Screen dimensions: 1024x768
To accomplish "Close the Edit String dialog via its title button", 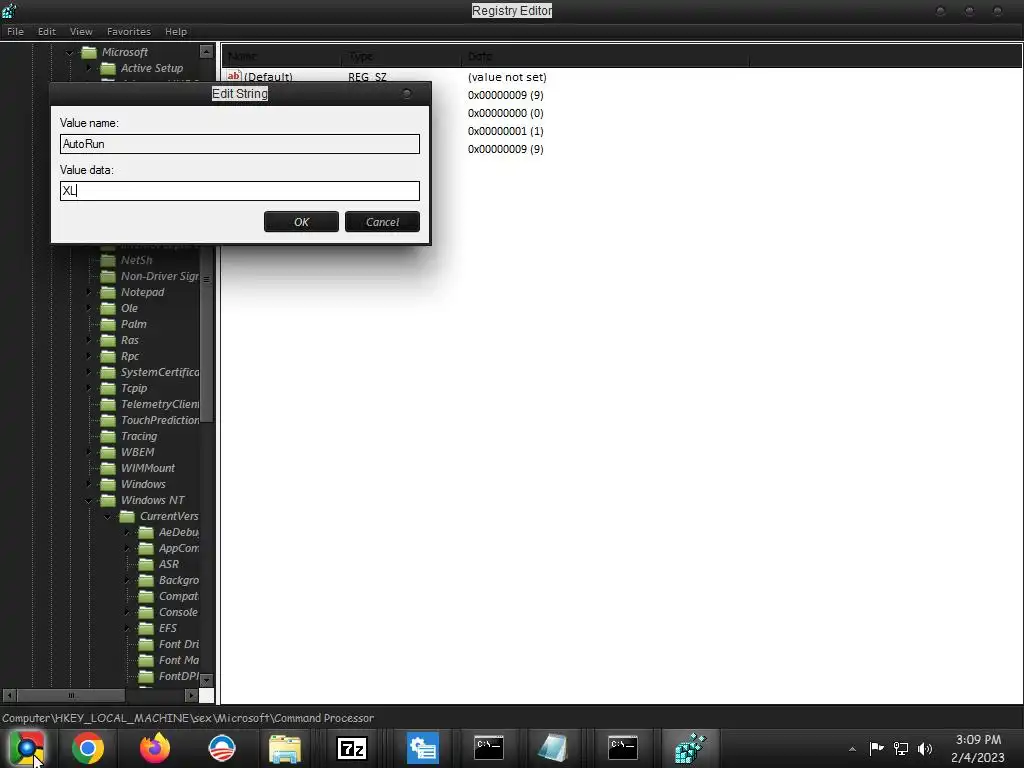I will click(407, 93).
